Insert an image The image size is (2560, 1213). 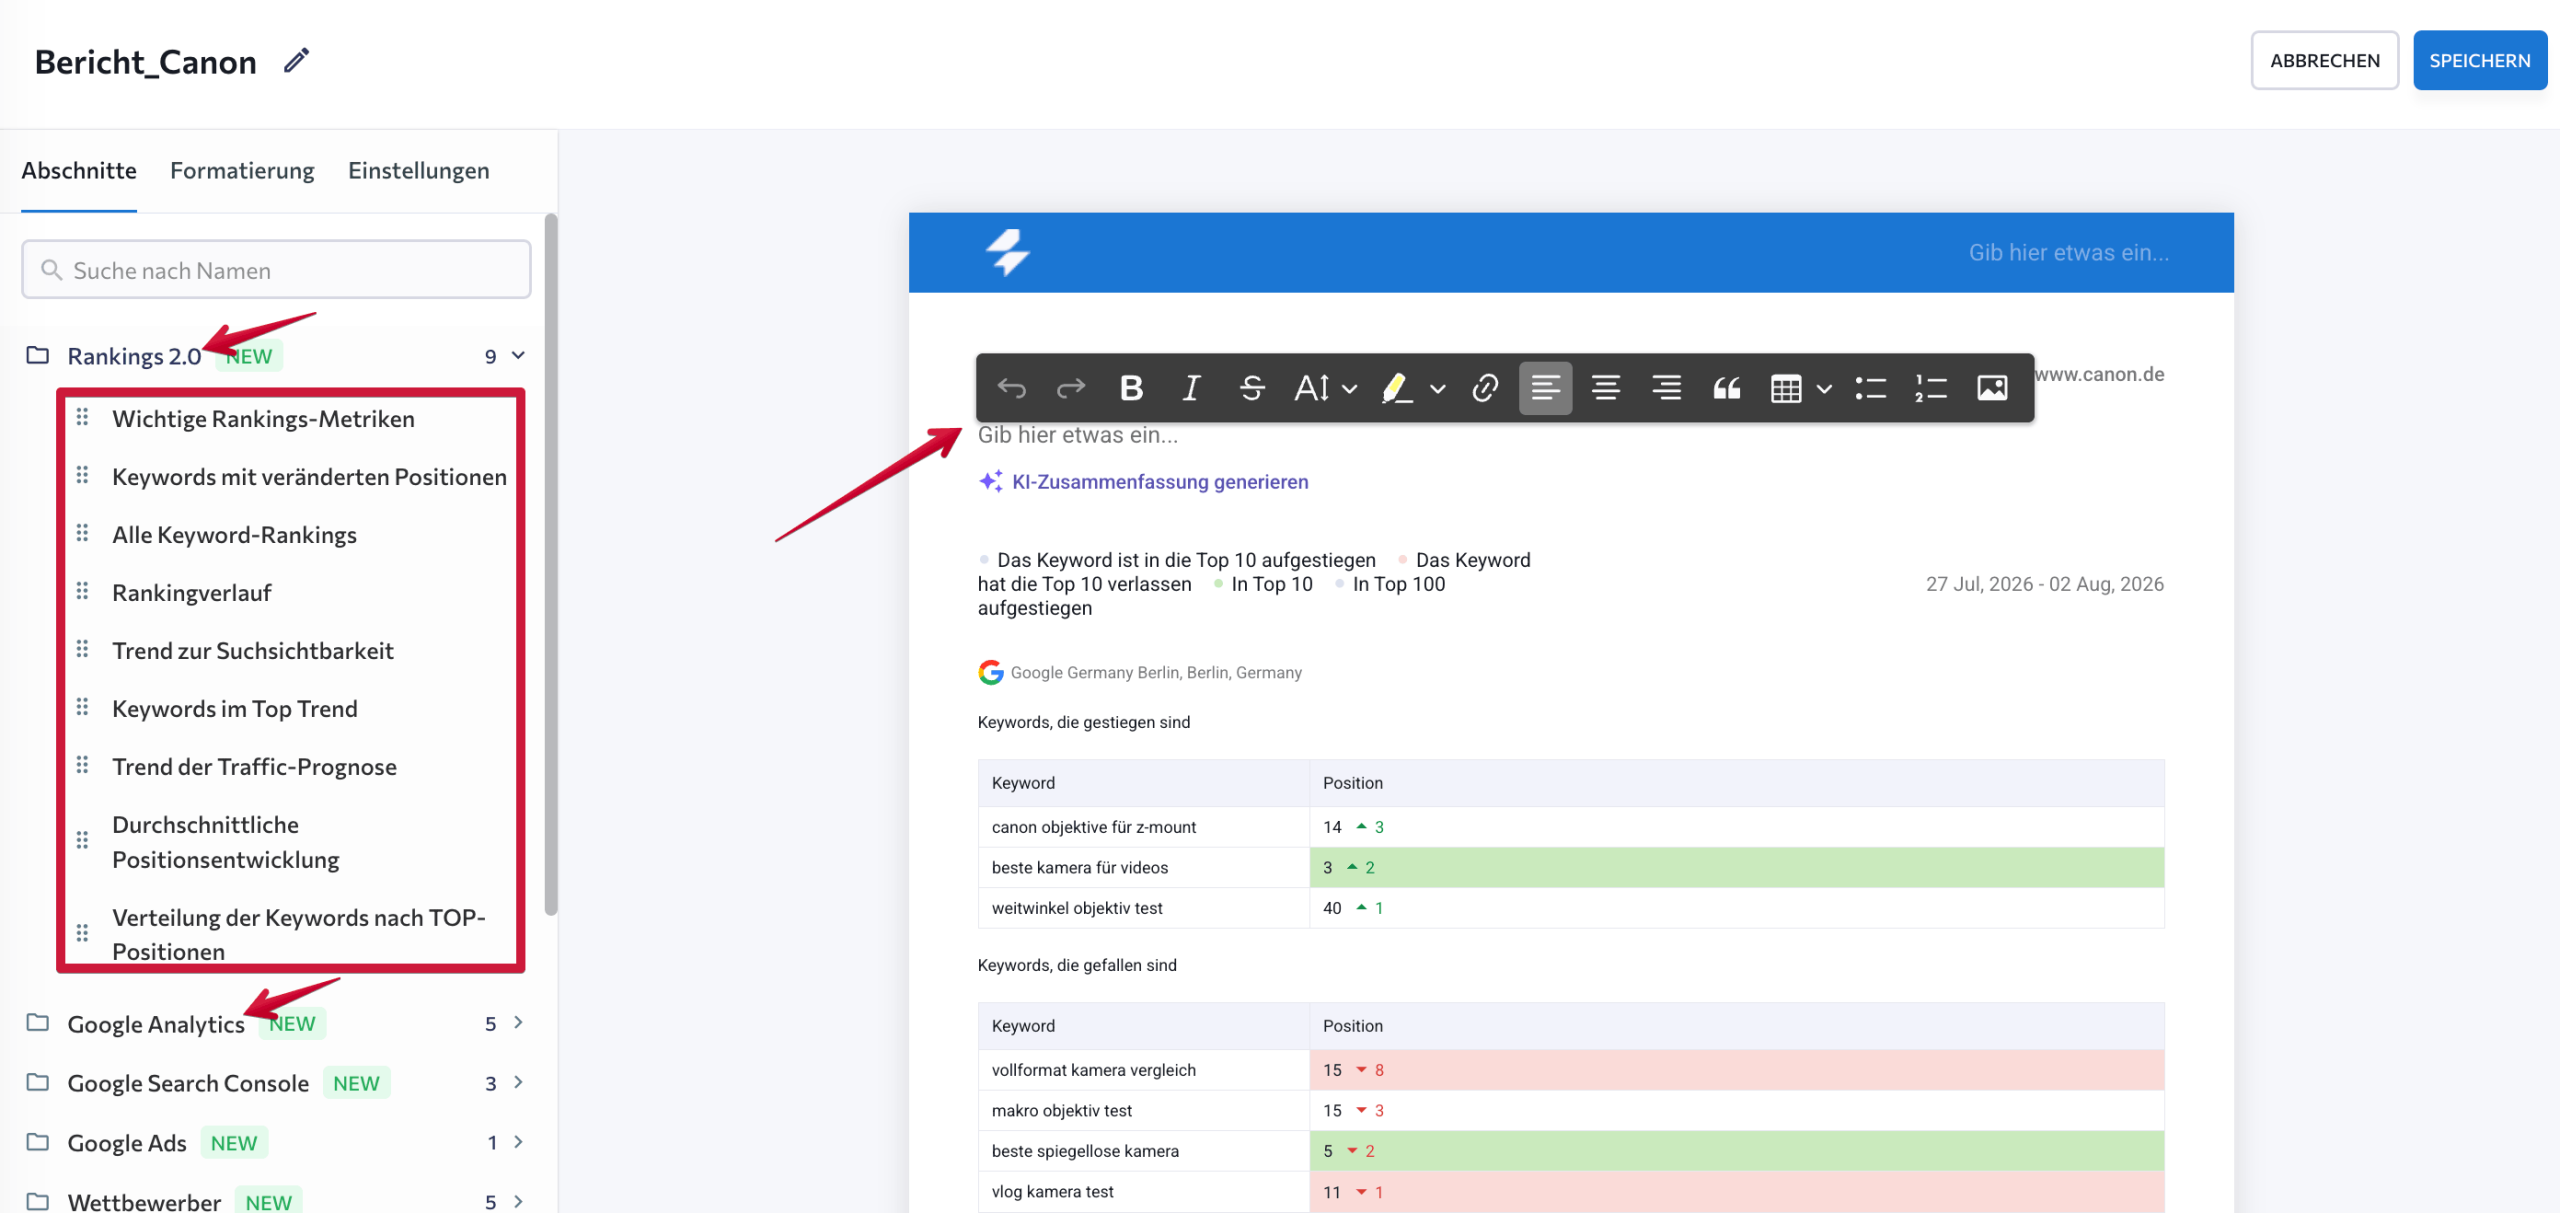click(x=1992, y=388)
